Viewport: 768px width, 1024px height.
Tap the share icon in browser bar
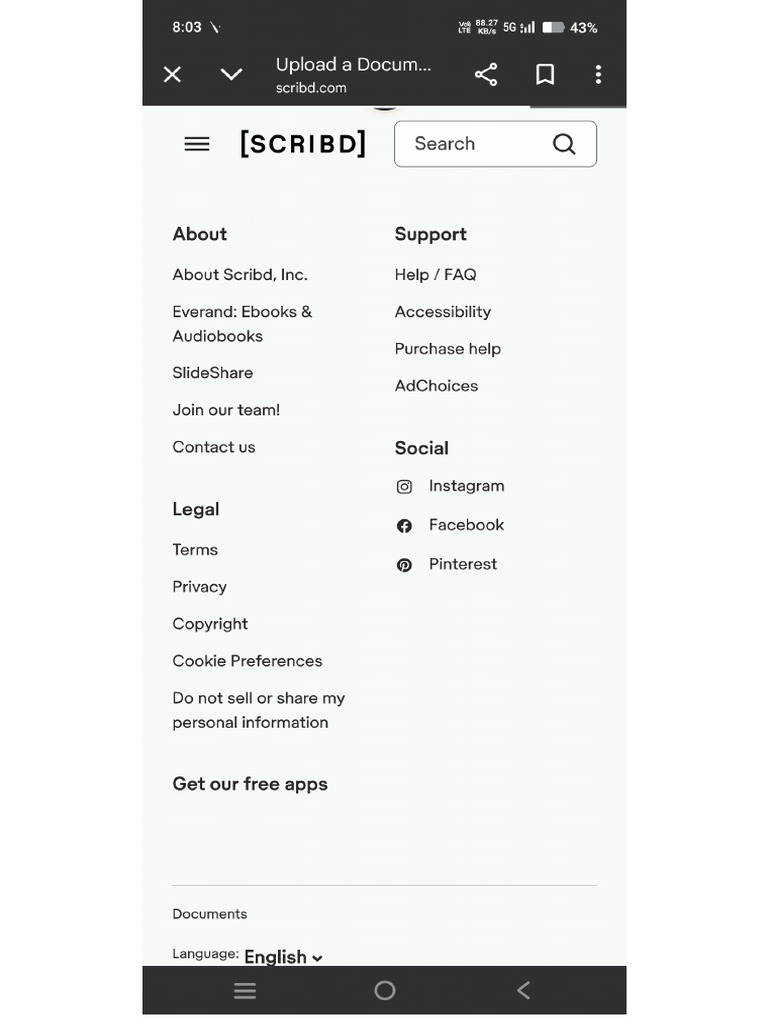click(x=486, y=75)
